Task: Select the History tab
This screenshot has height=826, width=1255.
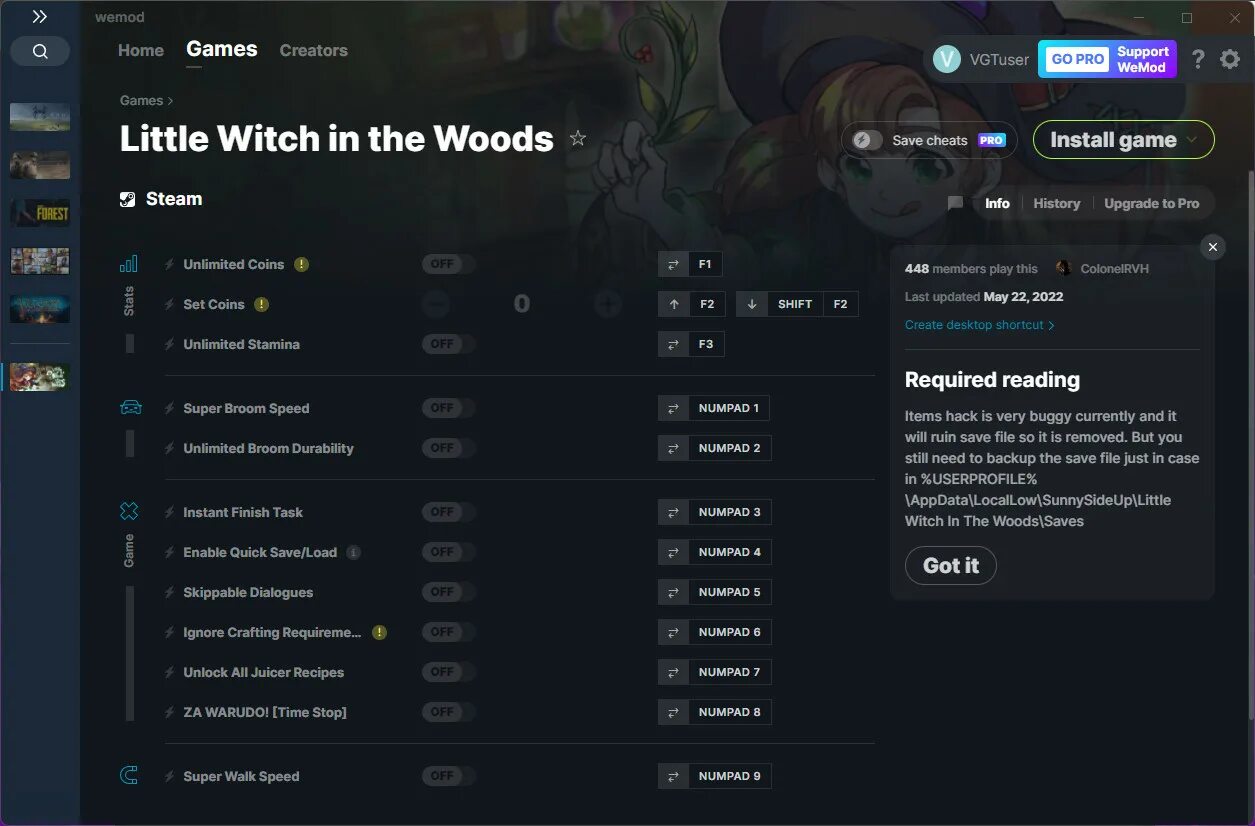Action: pos(1056,203)
